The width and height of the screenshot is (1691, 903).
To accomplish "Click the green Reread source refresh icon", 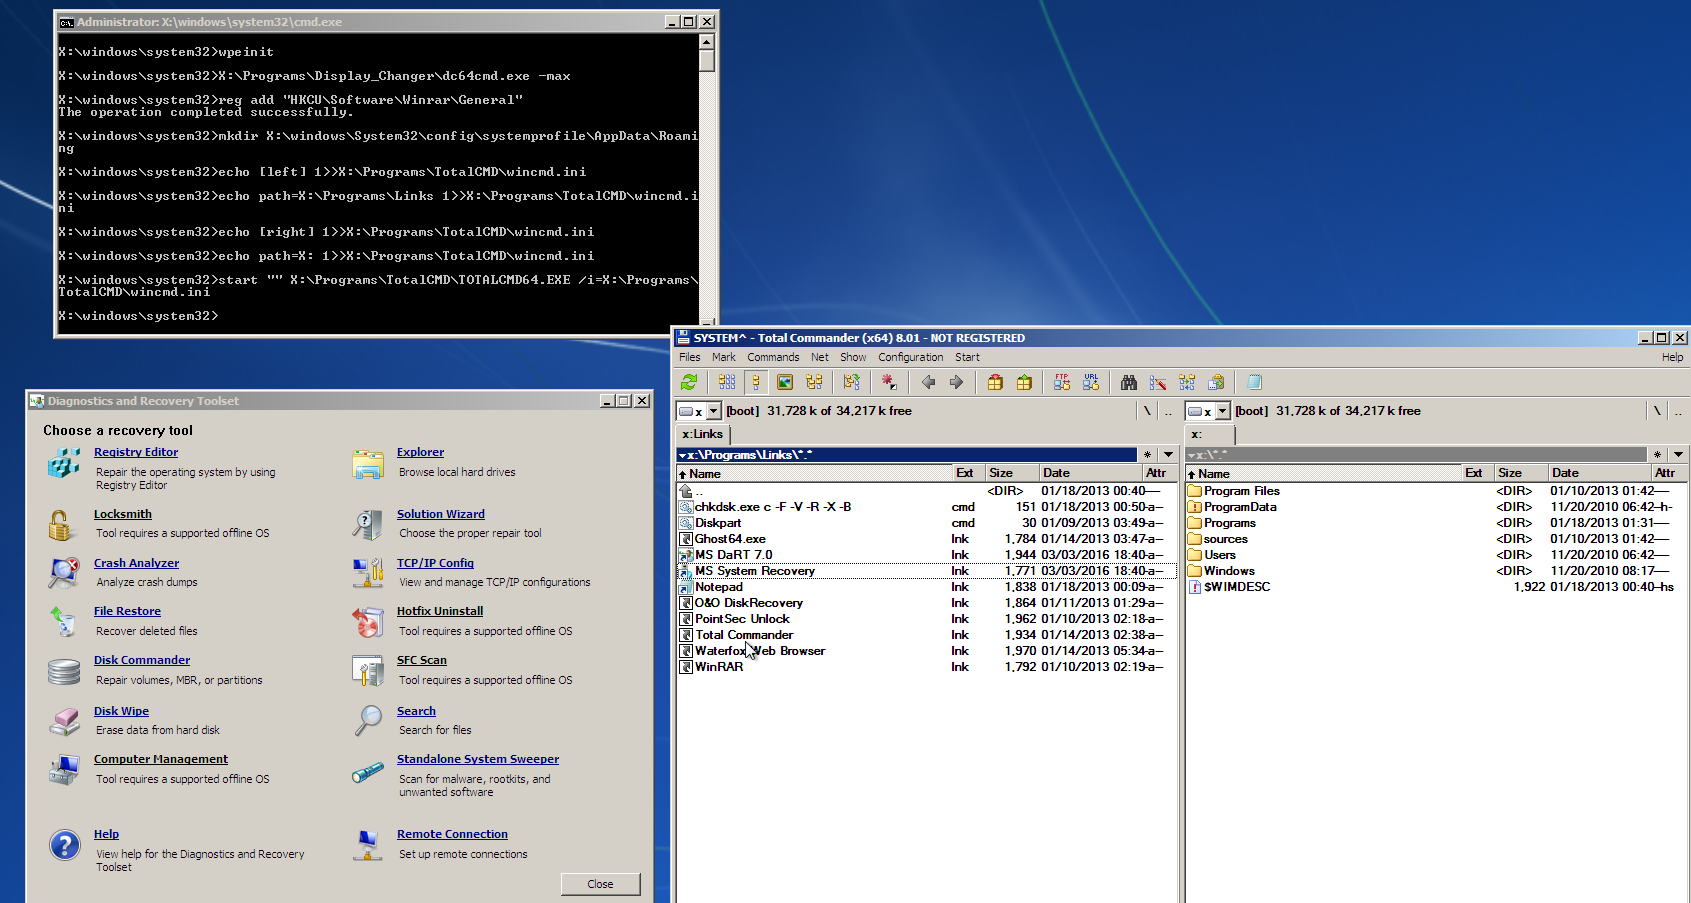I will (x=689, y=382).
